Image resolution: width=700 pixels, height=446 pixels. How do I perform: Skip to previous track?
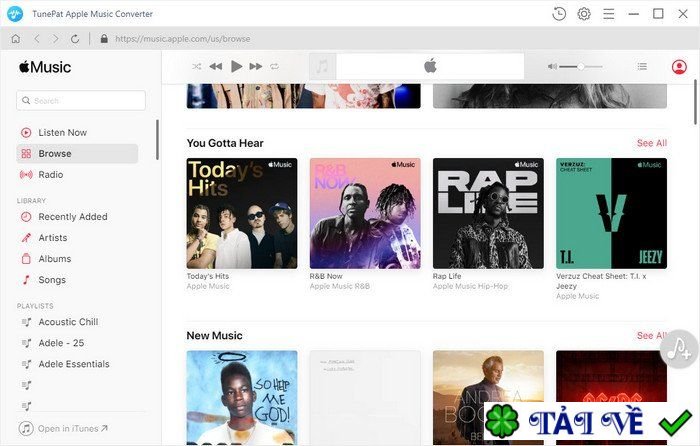click(x=216, y=67)
